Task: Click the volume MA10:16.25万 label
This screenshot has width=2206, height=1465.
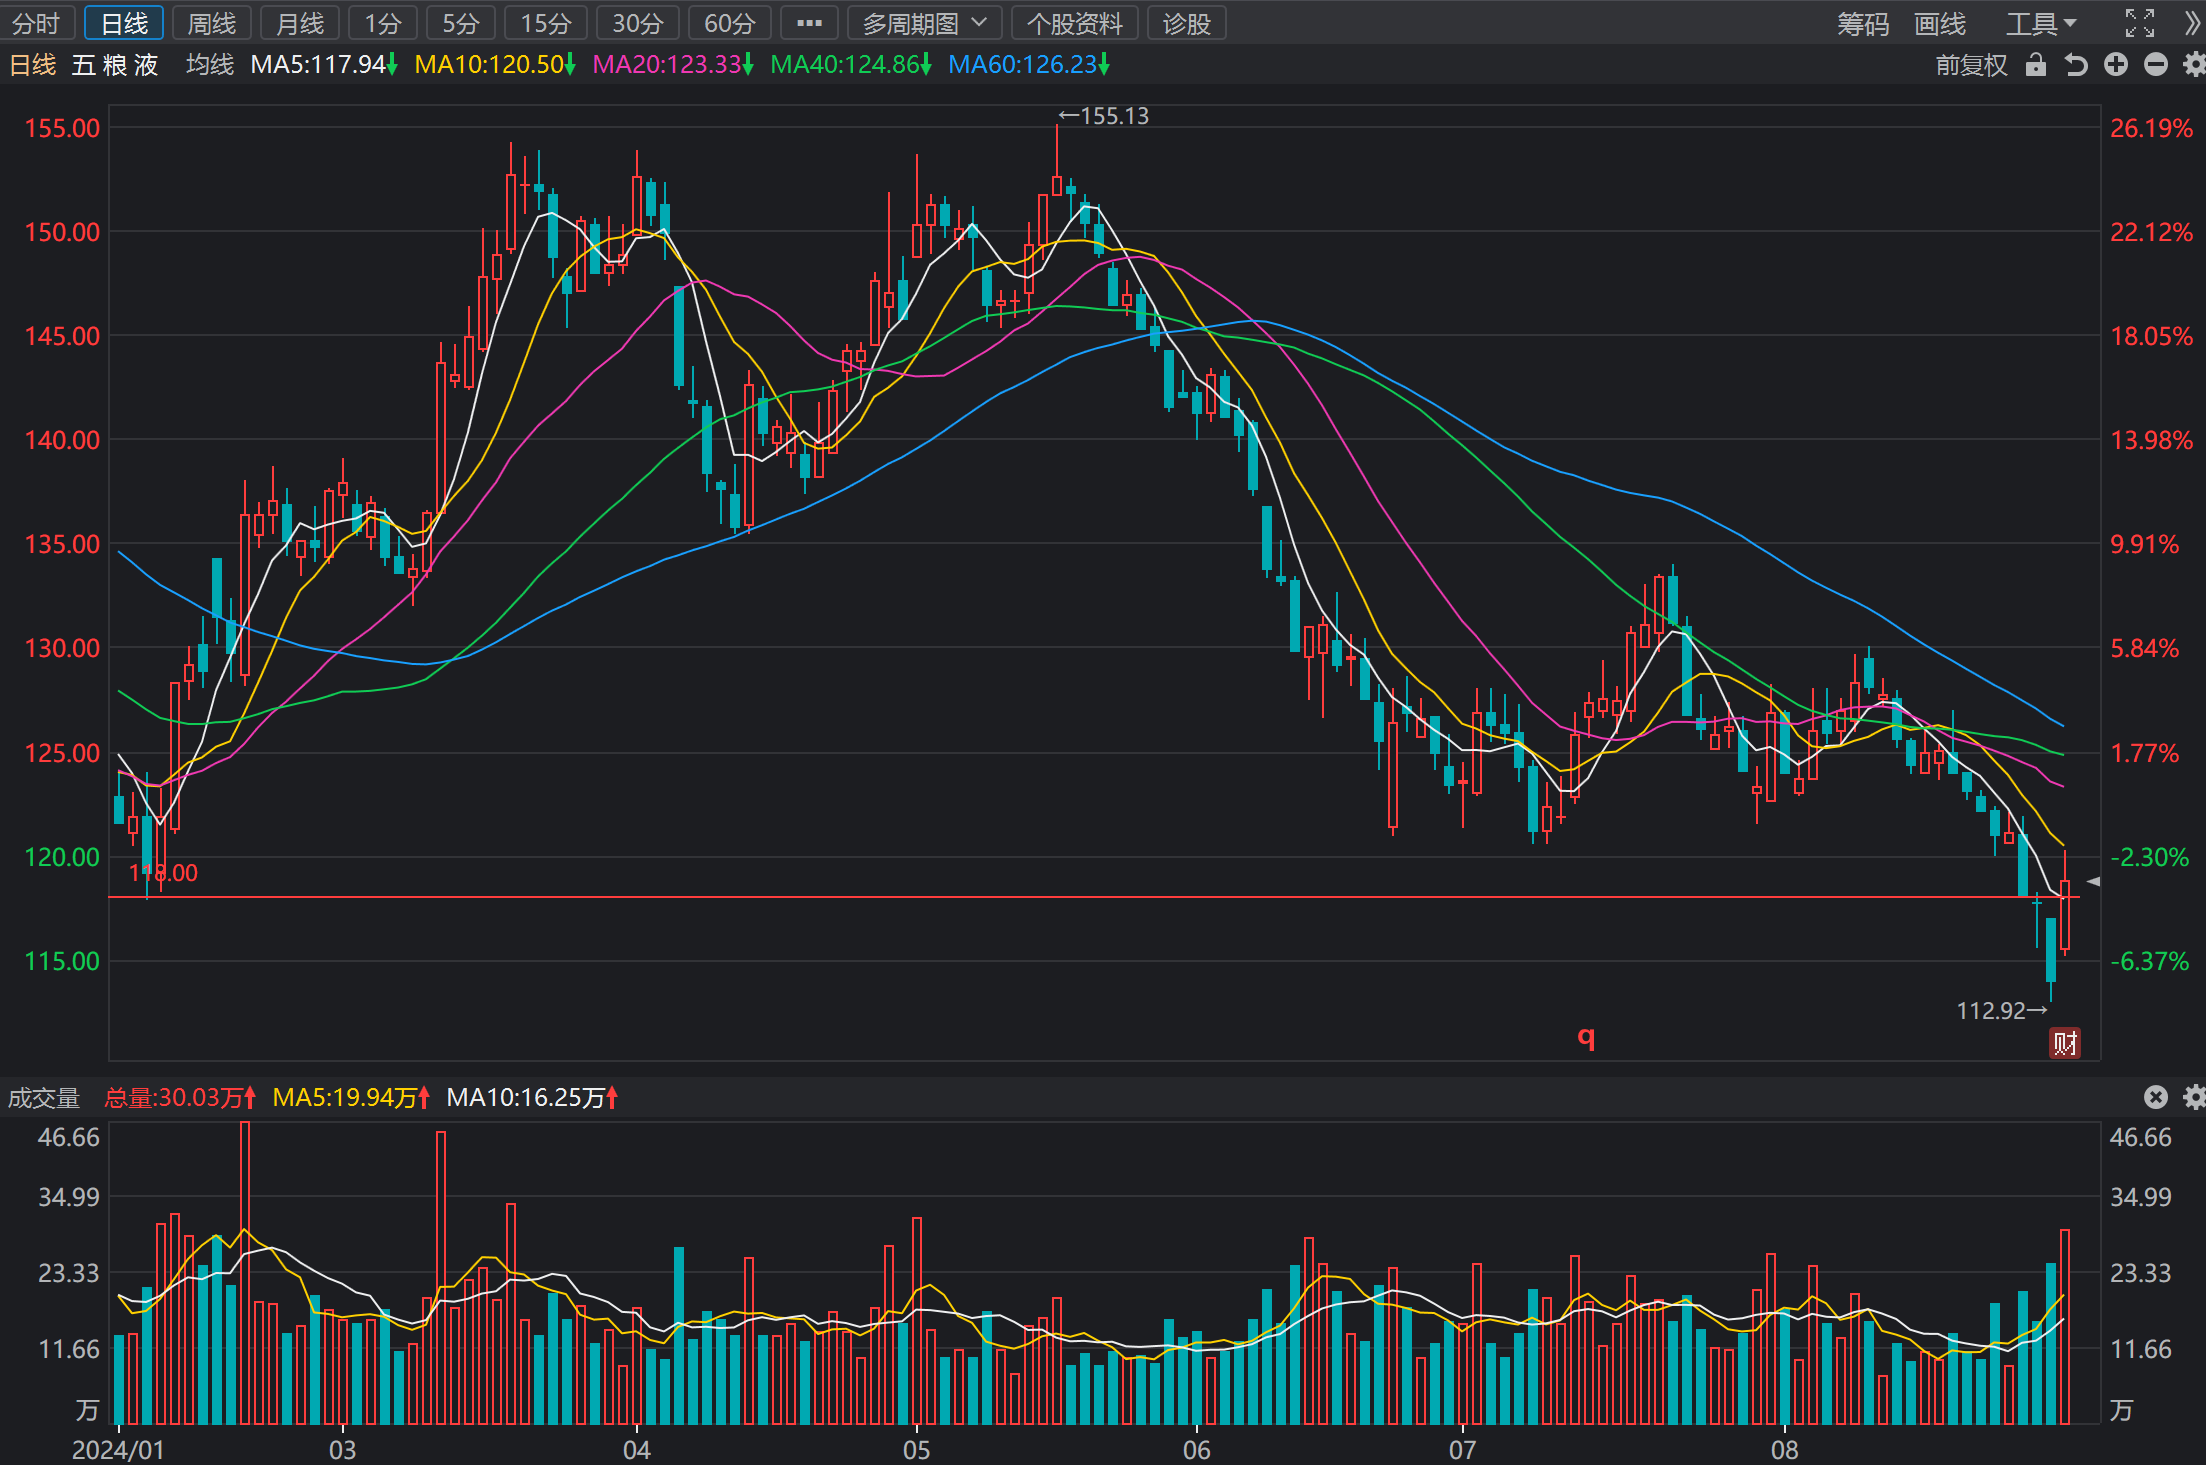Action: 532,1098
